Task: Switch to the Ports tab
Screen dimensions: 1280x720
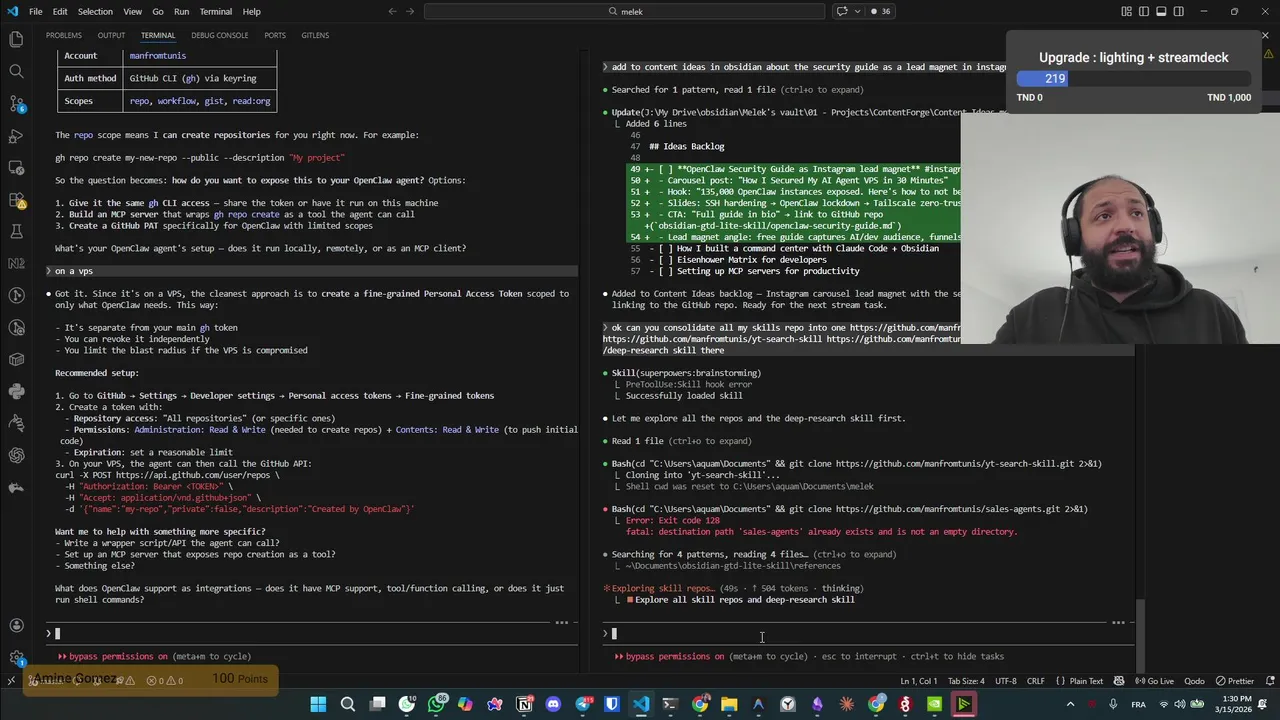Action: pyautogui.click(x=275, y=35)
